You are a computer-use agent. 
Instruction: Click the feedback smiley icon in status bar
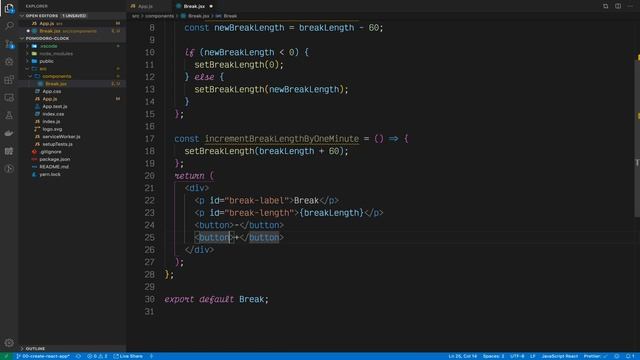pos(617,356)
